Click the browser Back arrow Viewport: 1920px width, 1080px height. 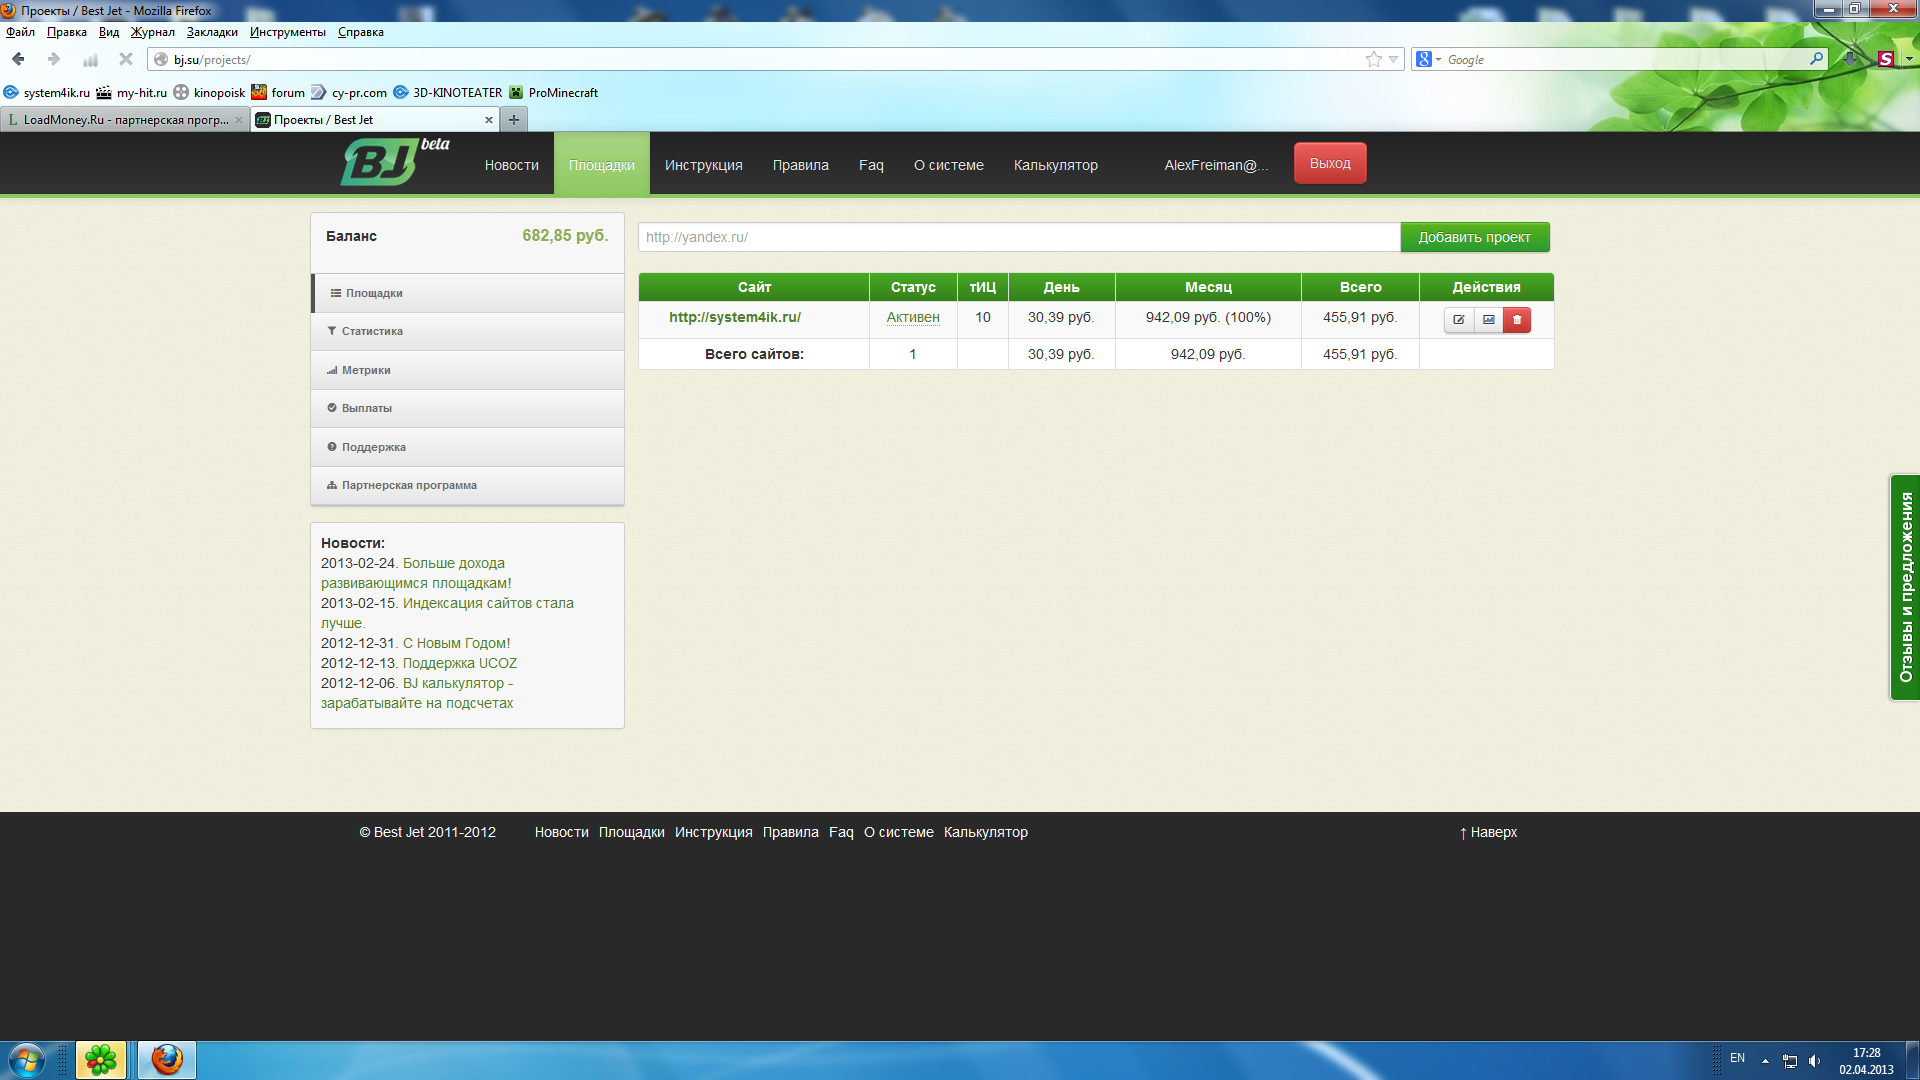tap(19, 60)
